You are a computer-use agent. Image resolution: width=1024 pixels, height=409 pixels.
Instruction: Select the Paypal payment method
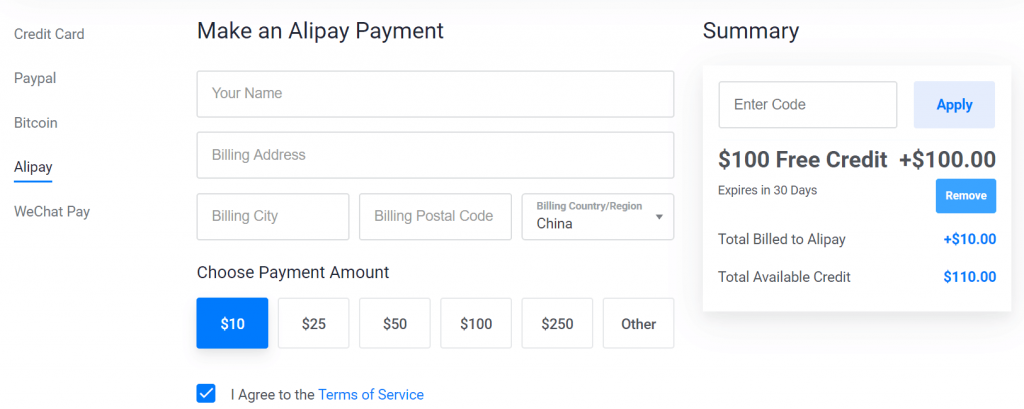[34, 78]
